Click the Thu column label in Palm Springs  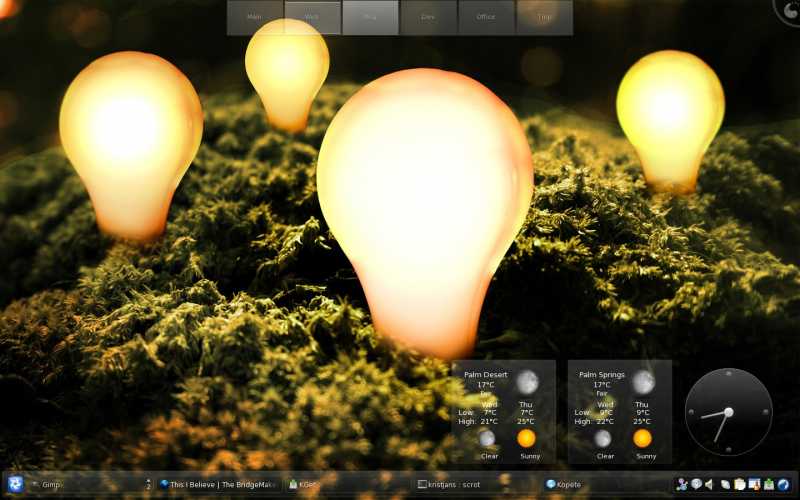coord(642,404)
